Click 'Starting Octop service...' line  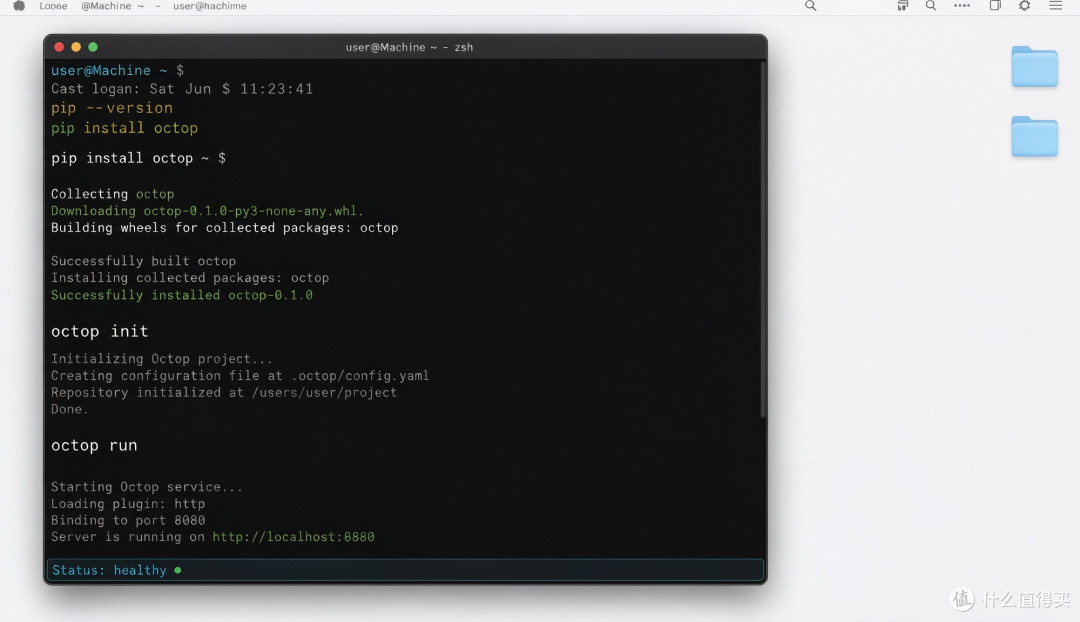(x=147, y=487)
